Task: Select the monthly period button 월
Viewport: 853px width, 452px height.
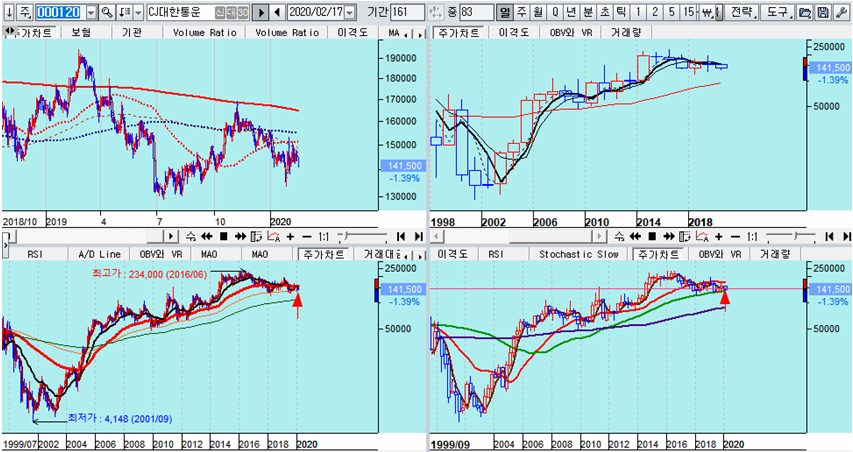Action: [538, 12]
